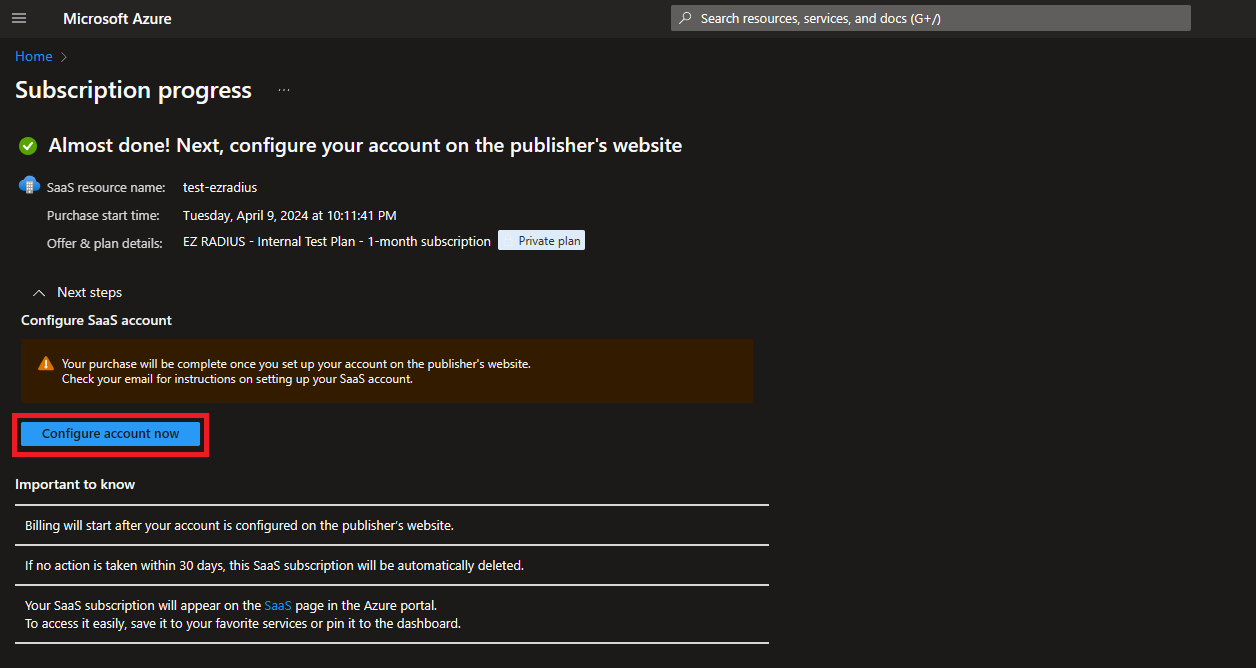
Task: Click the breadcrumb chevron after Home
Action: pos(64,57)
